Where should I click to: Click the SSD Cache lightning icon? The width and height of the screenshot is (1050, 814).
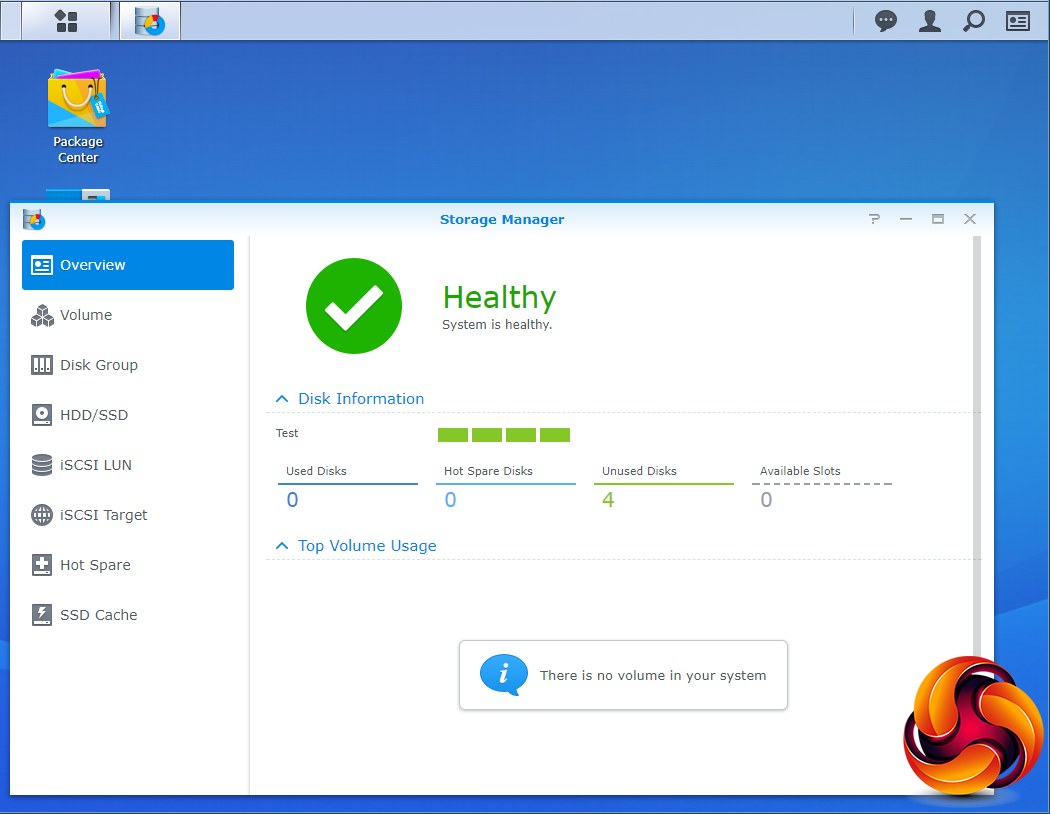click(x=42, y=615)
